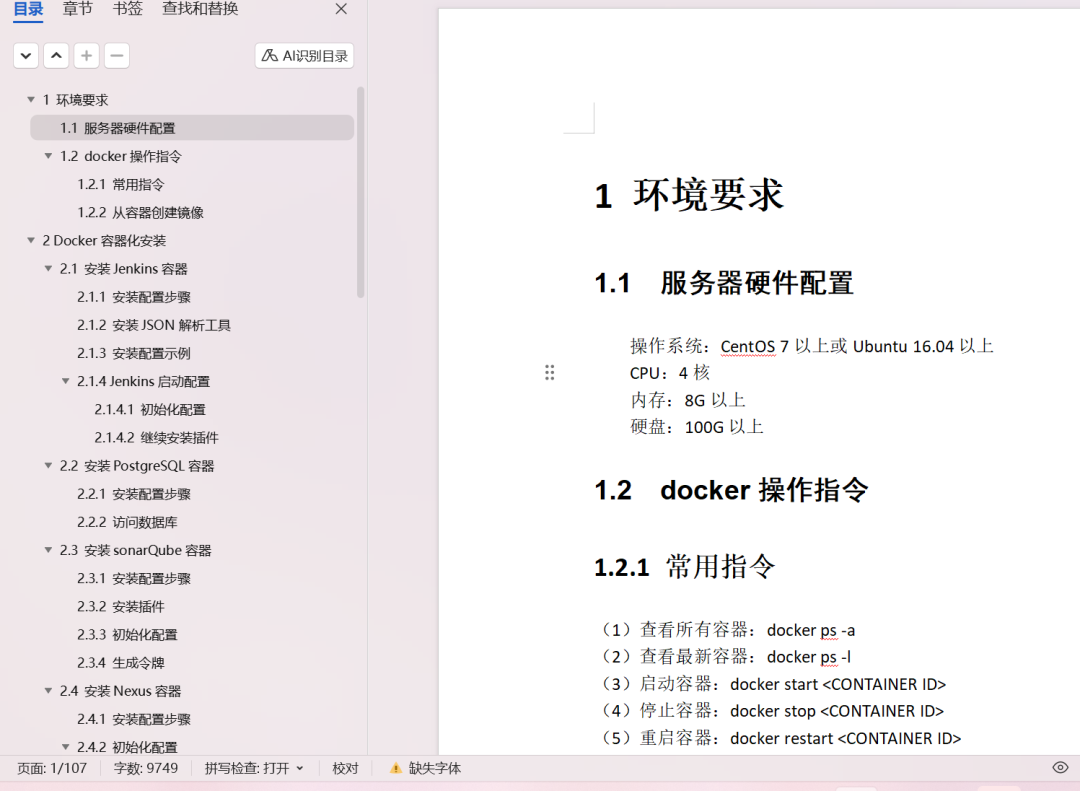
Task: Click 校对 in the status bar
Action: coord(345,768)
